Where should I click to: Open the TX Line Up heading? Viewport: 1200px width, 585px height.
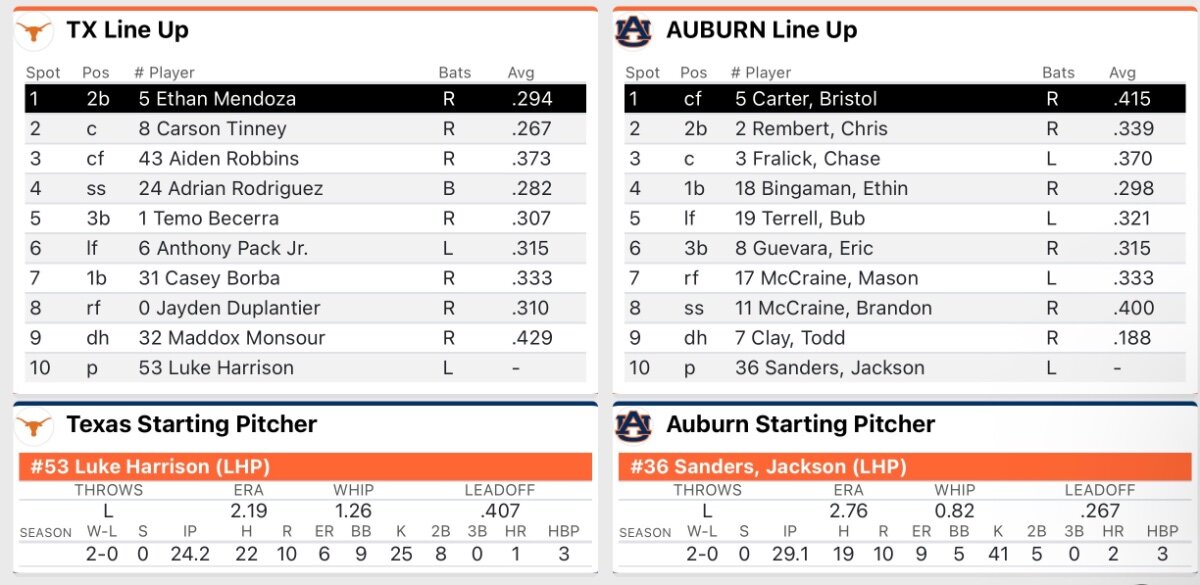point(127,31)
